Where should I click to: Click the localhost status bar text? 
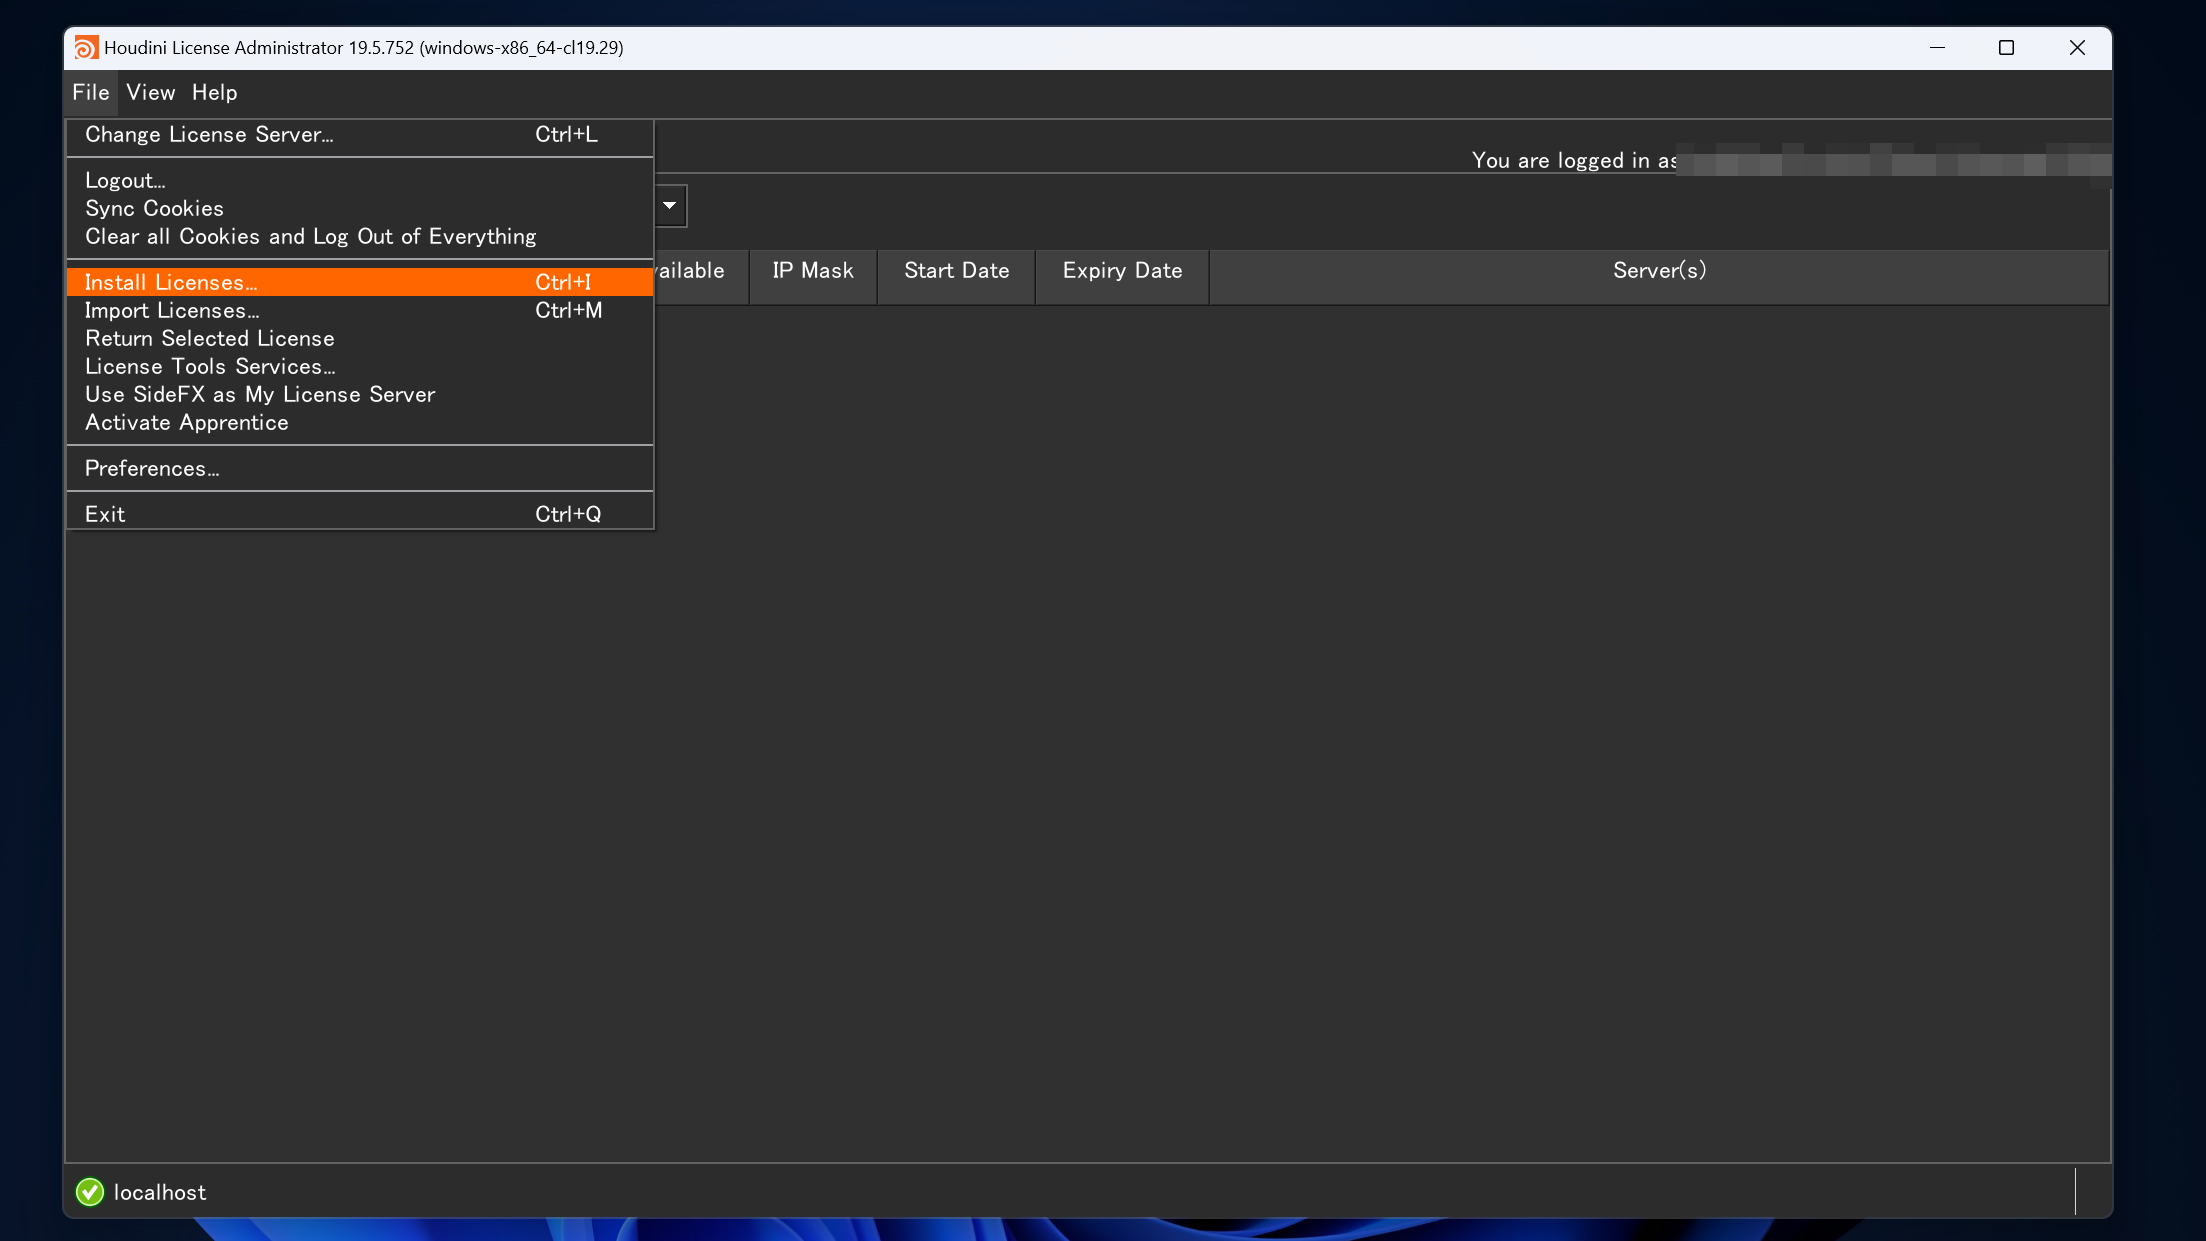click(160, 1192)
